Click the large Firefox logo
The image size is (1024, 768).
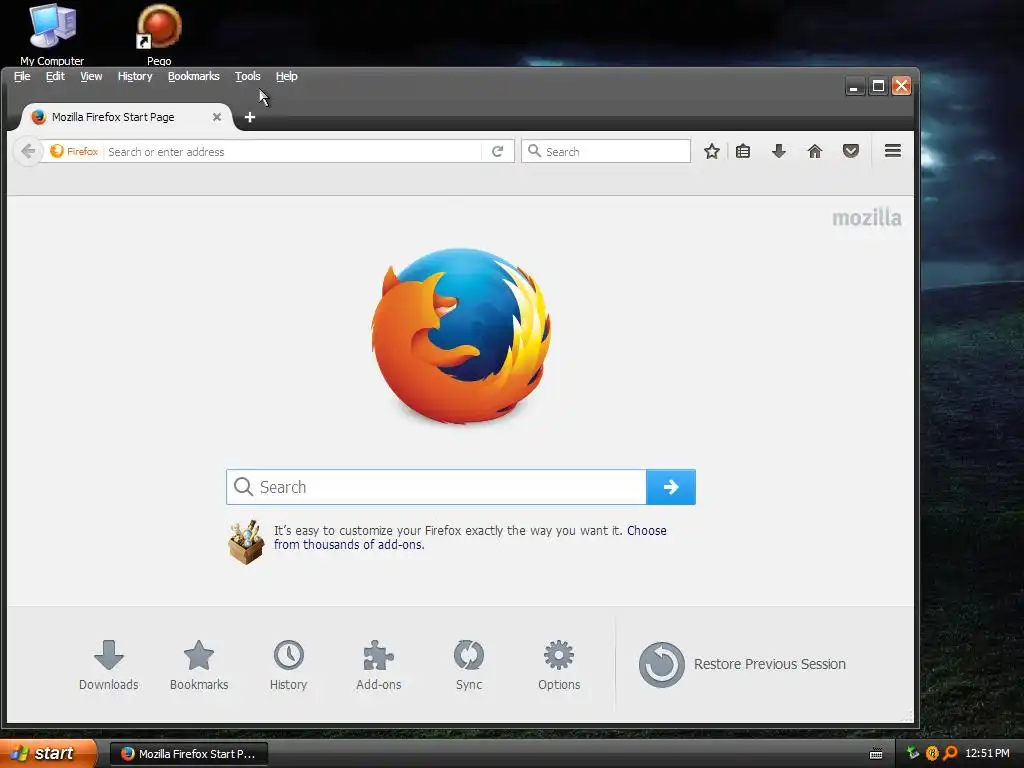[x=461, y=336]
